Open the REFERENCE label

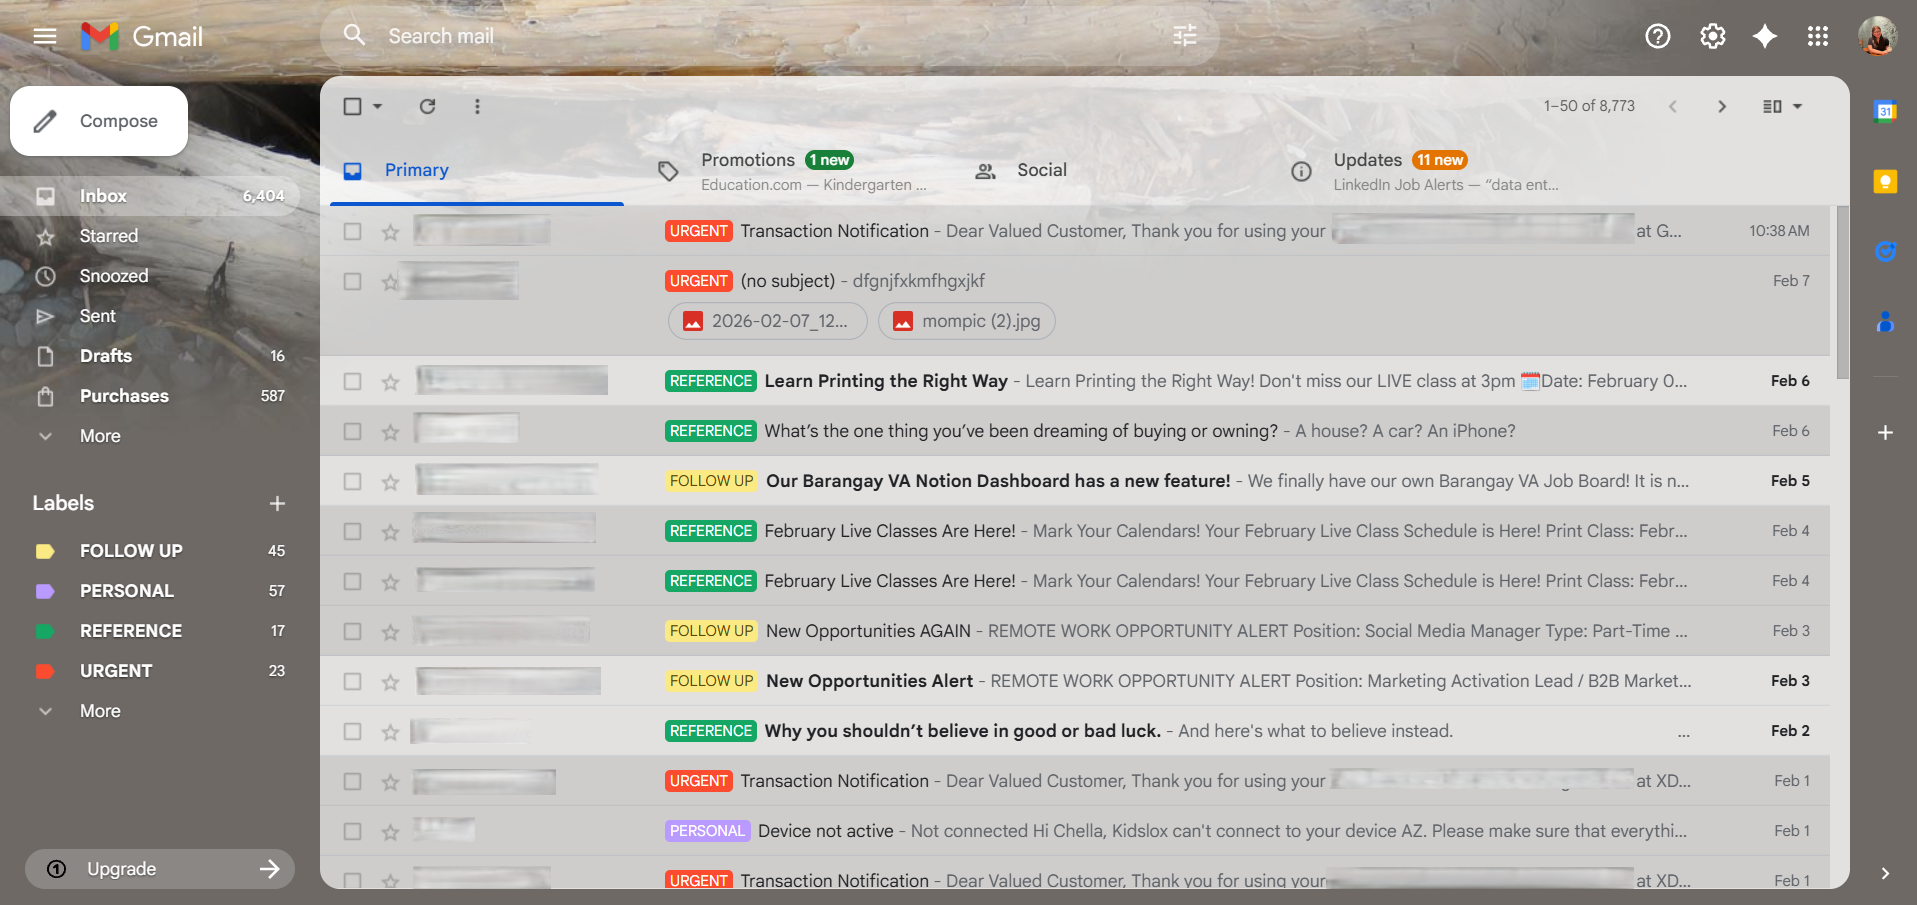(150, 631)
